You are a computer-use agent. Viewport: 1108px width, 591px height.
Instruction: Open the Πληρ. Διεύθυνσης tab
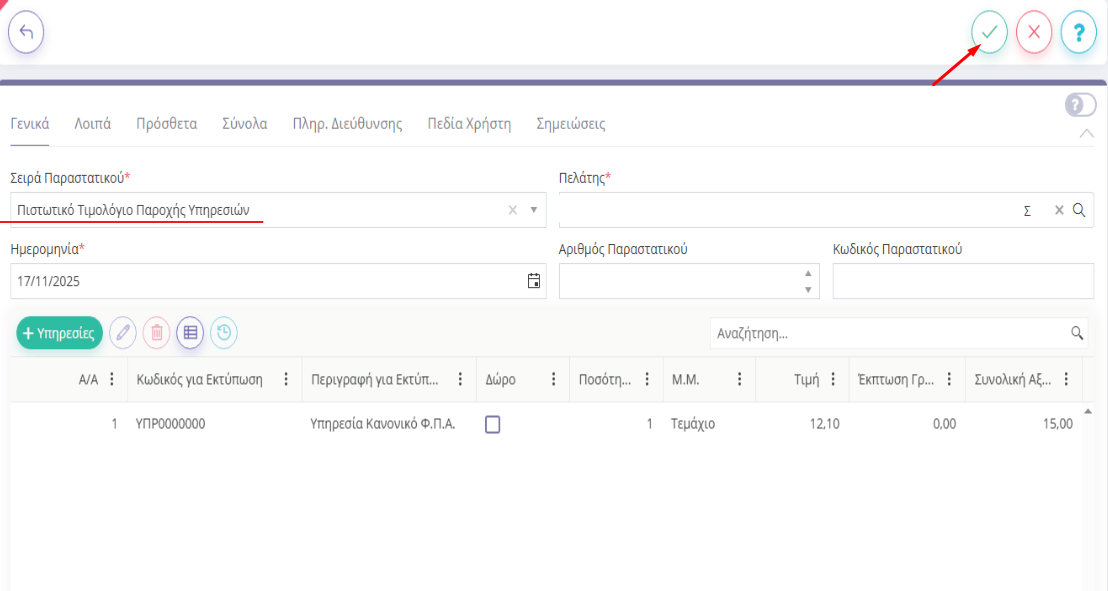pyautogui.click(x=347, y=124)
